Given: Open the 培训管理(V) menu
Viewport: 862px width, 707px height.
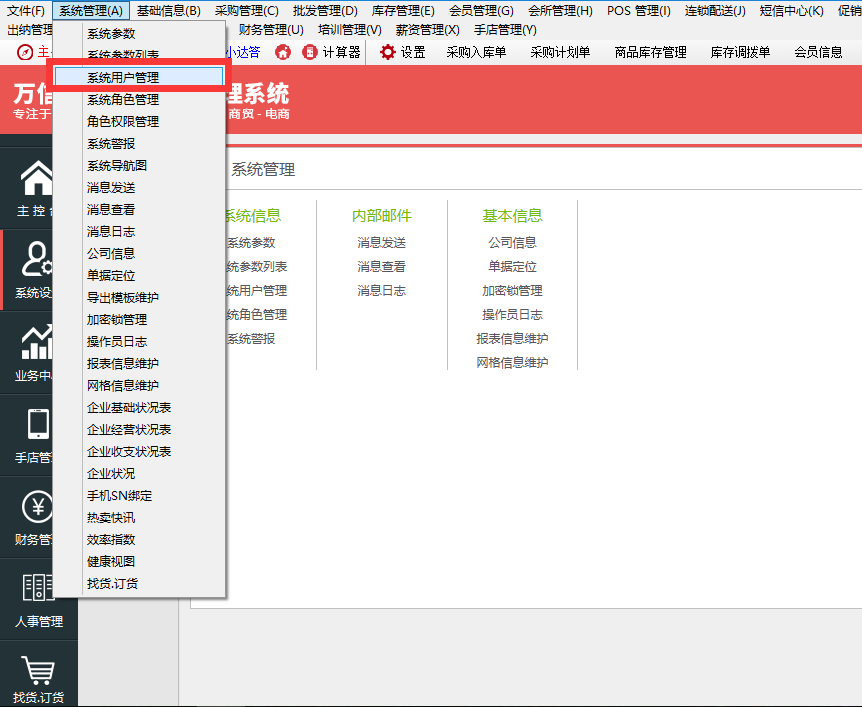Looking at the screenshot, I should coord(350,30).
